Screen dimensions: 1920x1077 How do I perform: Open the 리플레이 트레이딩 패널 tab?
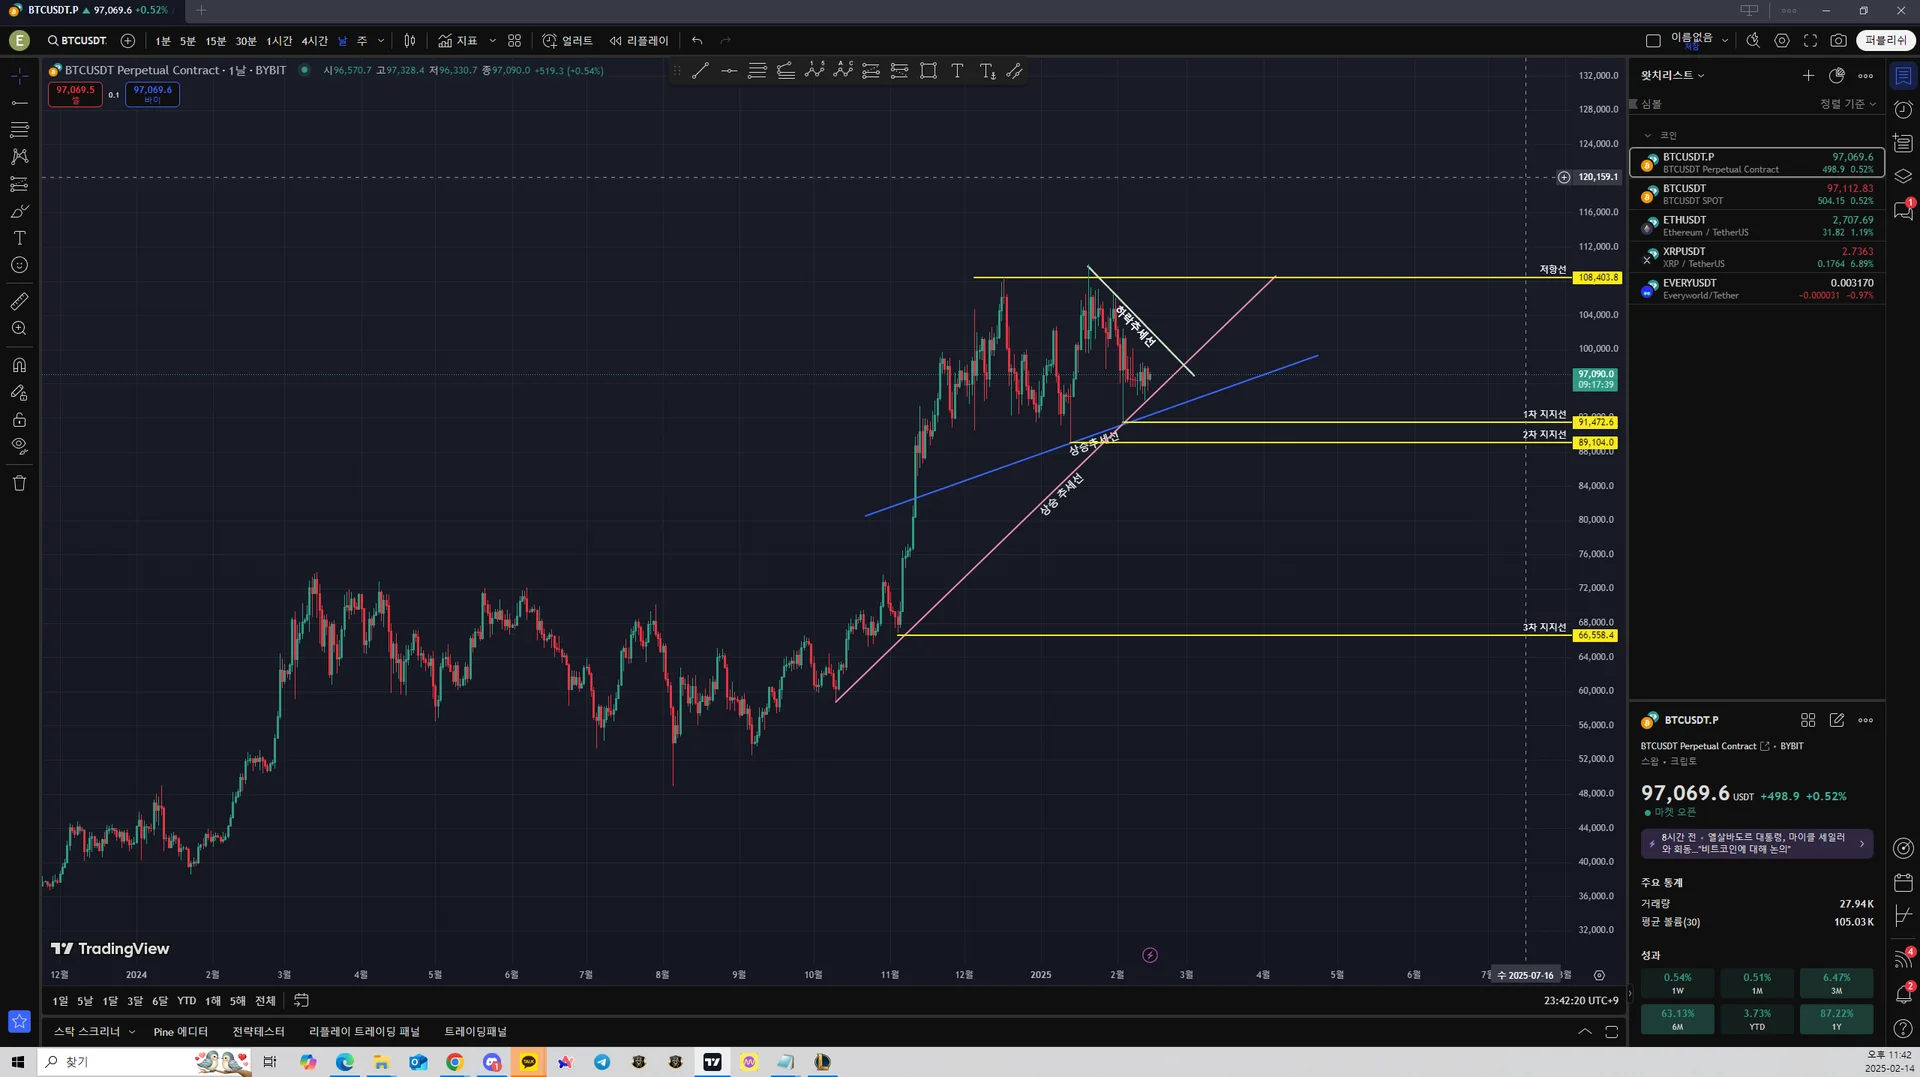[x=365, y=1032]
